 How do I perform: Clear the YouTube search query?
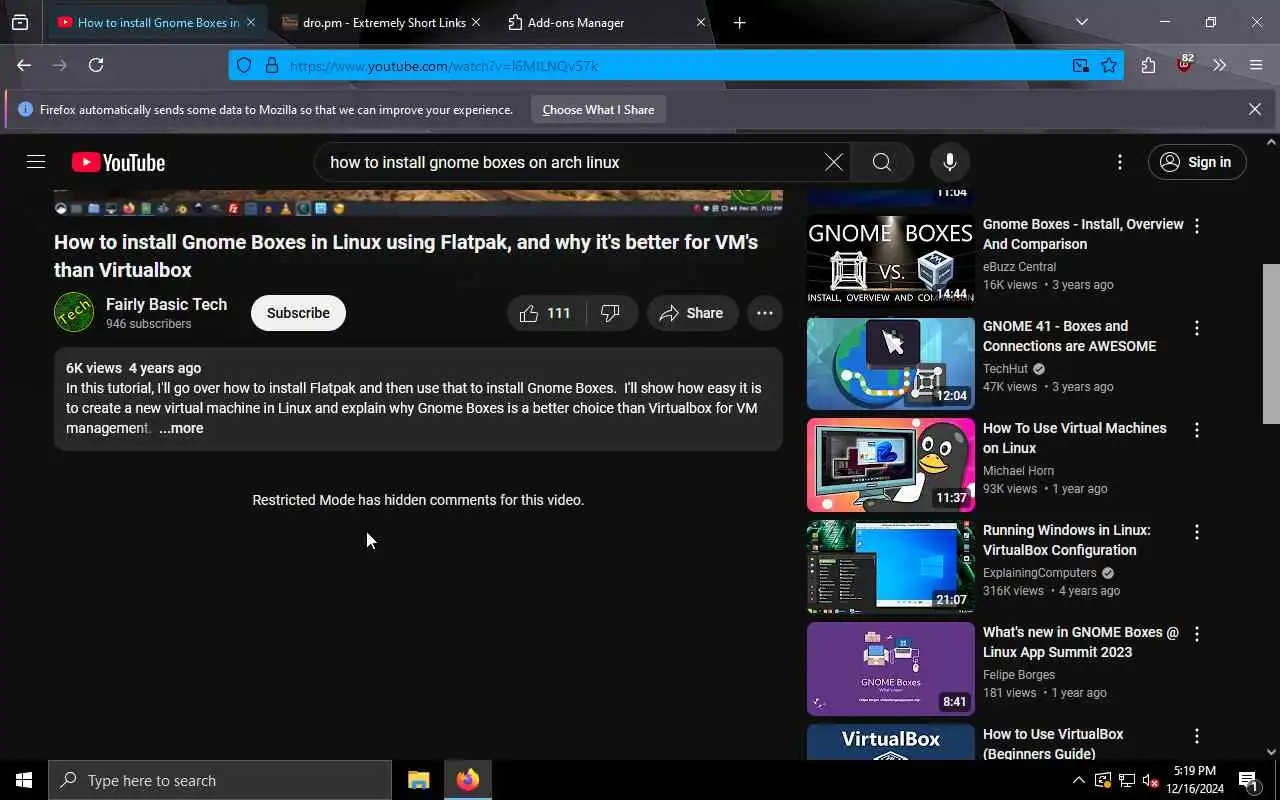(x=834, y=162)
